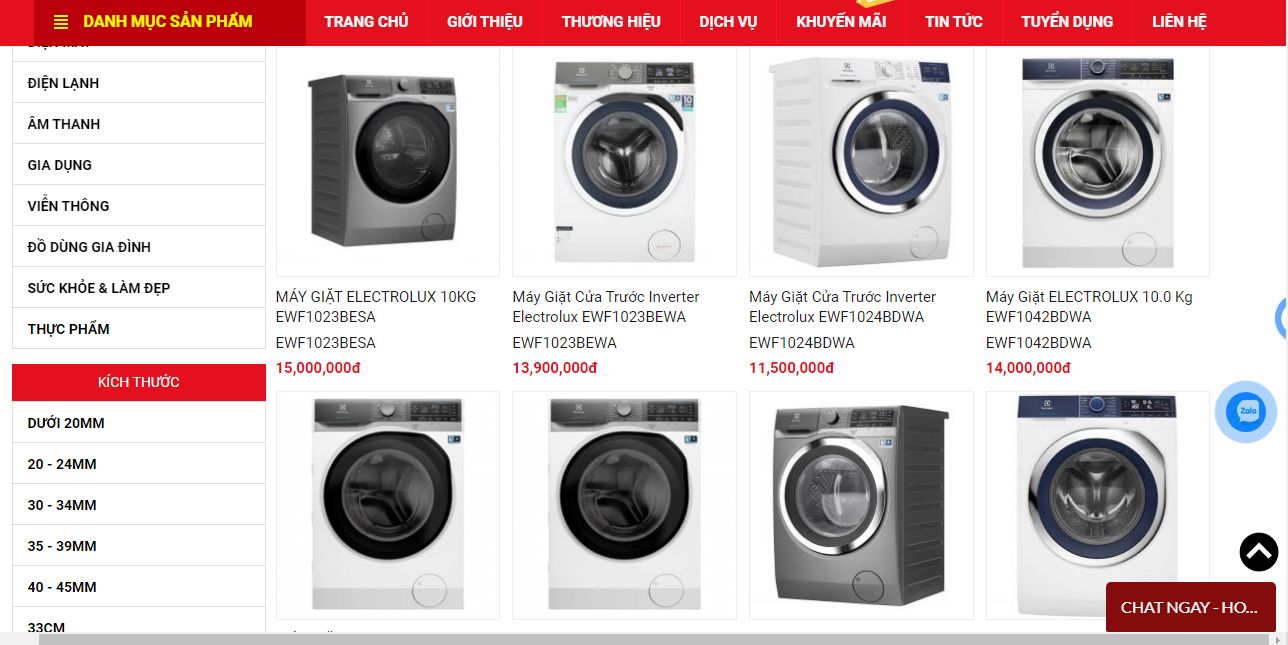Click the scroll-to-top arrow icon

pyautogui.click(x=1259, y=552)
